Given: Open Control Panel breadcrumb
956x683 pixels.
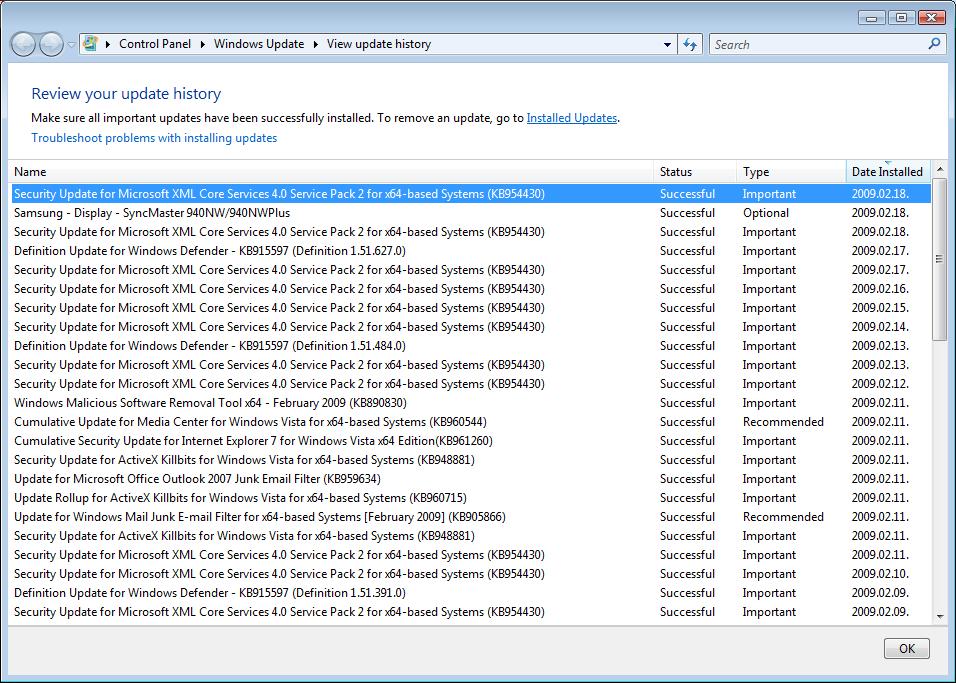Looking at the screenshot, I should coord(155,44).
